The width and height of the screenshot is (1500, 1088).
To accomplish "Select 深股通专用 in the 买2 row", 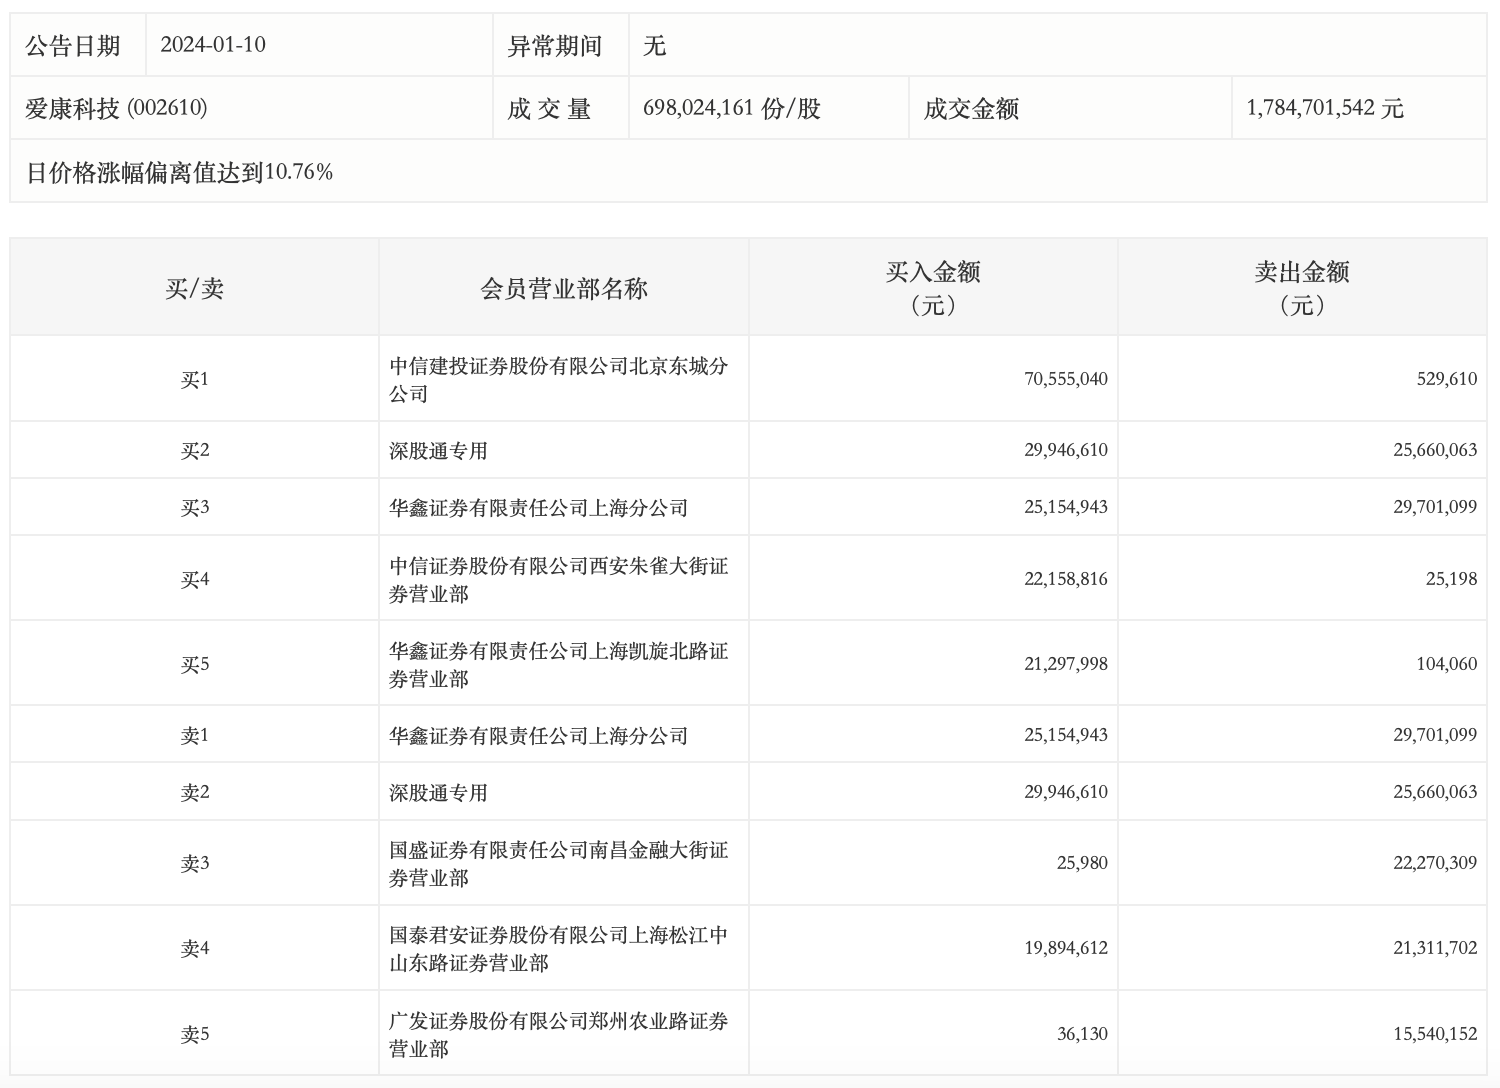I will coord(438,451).
